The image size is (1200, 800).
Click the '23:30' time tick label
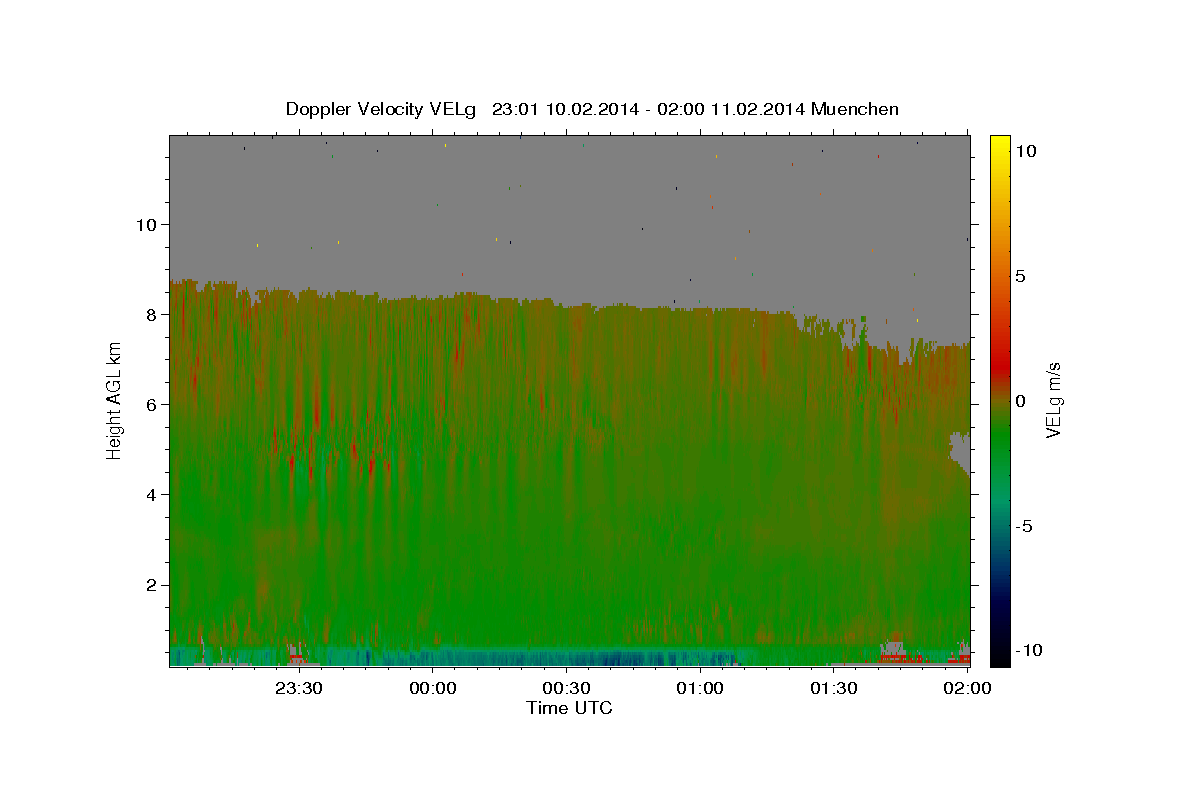click(x=299, y=688)
